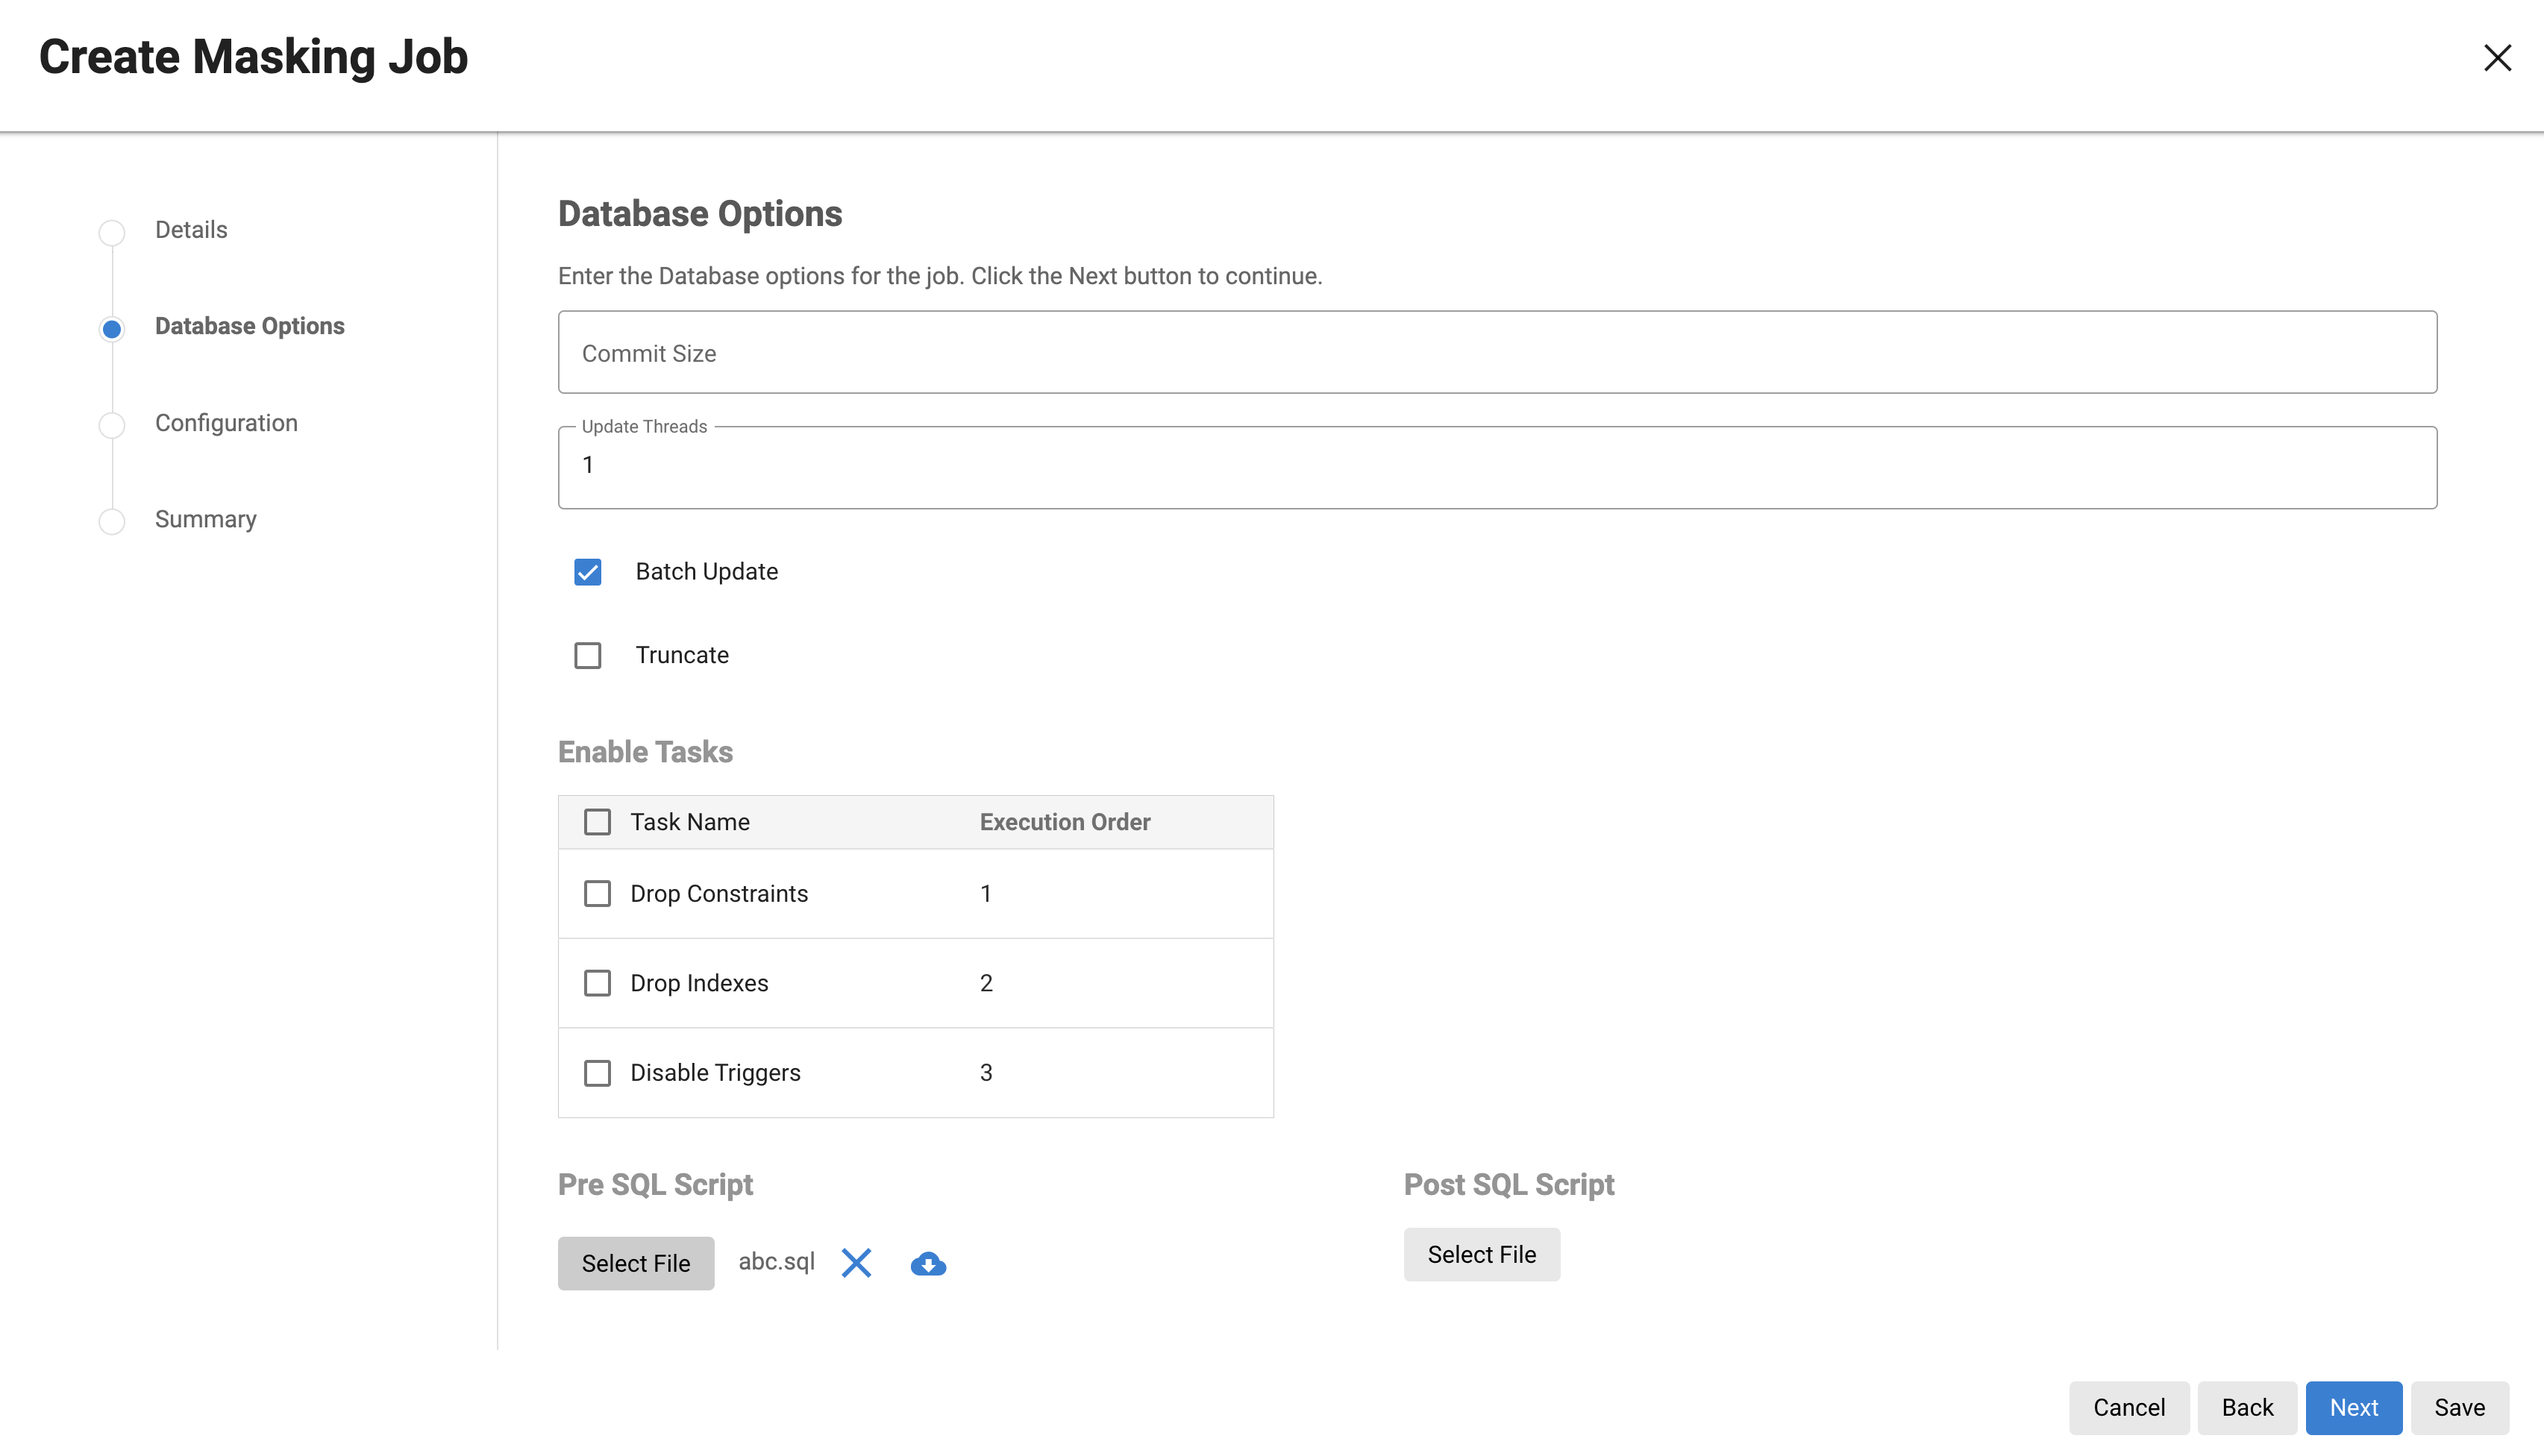
Task: Focus the Update Threads field
Action: (x=1497, y=467)
